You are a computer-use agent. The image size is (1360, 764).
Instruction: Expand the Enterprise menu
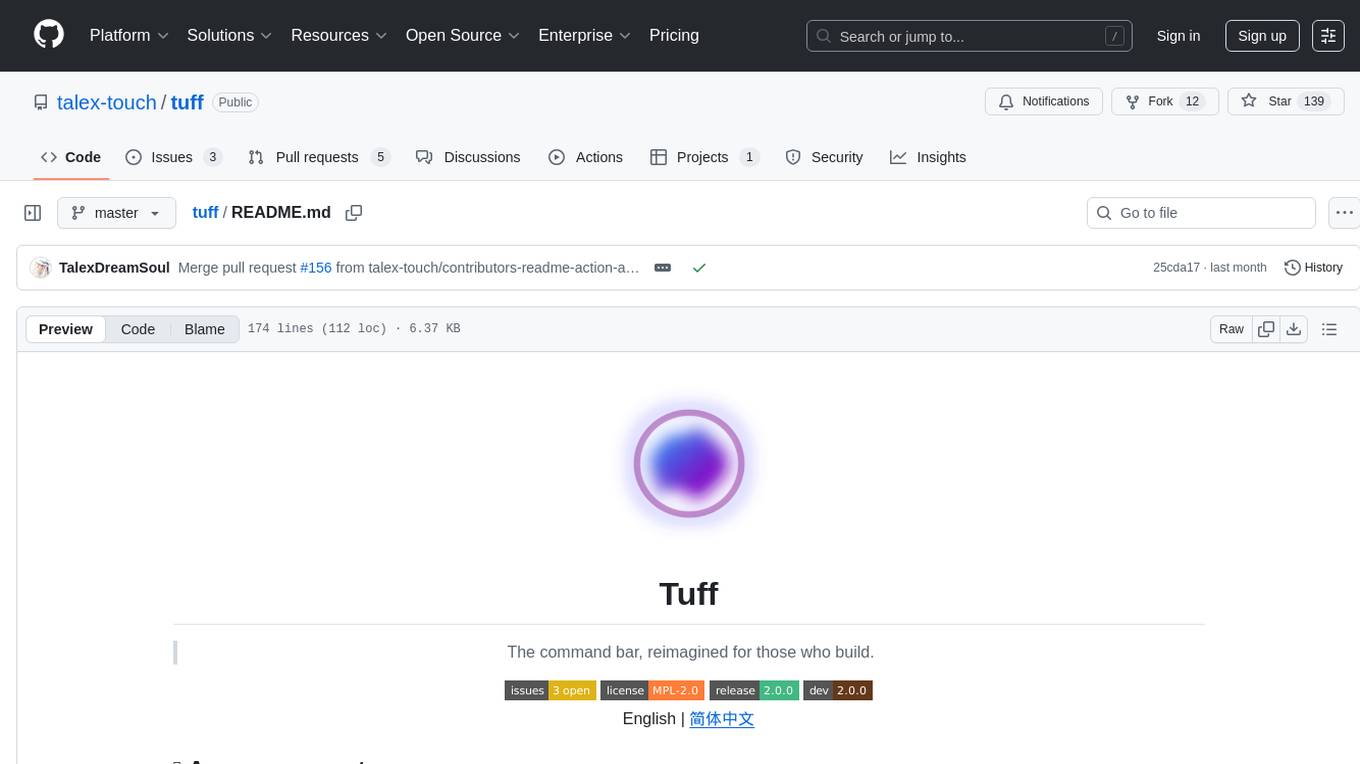pyautogui.click(x=585, y=35)
